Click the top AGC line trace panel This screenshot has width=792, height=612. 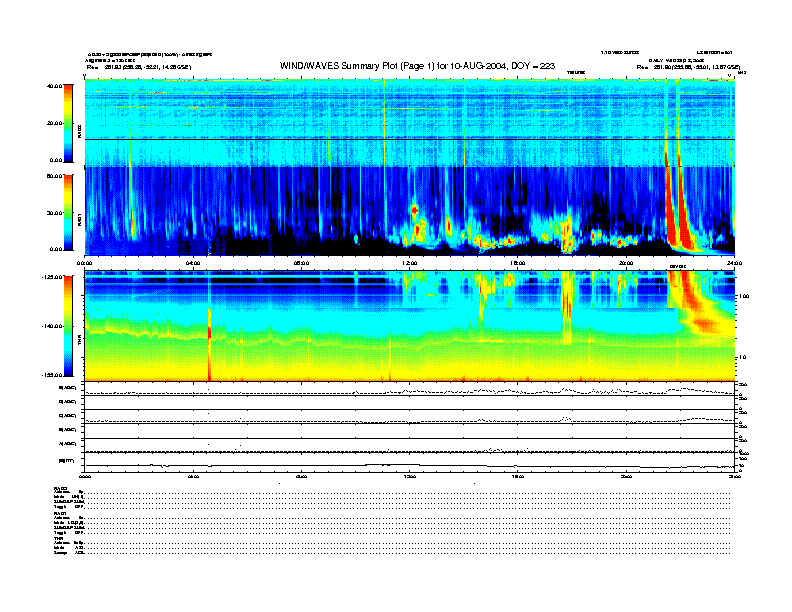coord(409,389)
